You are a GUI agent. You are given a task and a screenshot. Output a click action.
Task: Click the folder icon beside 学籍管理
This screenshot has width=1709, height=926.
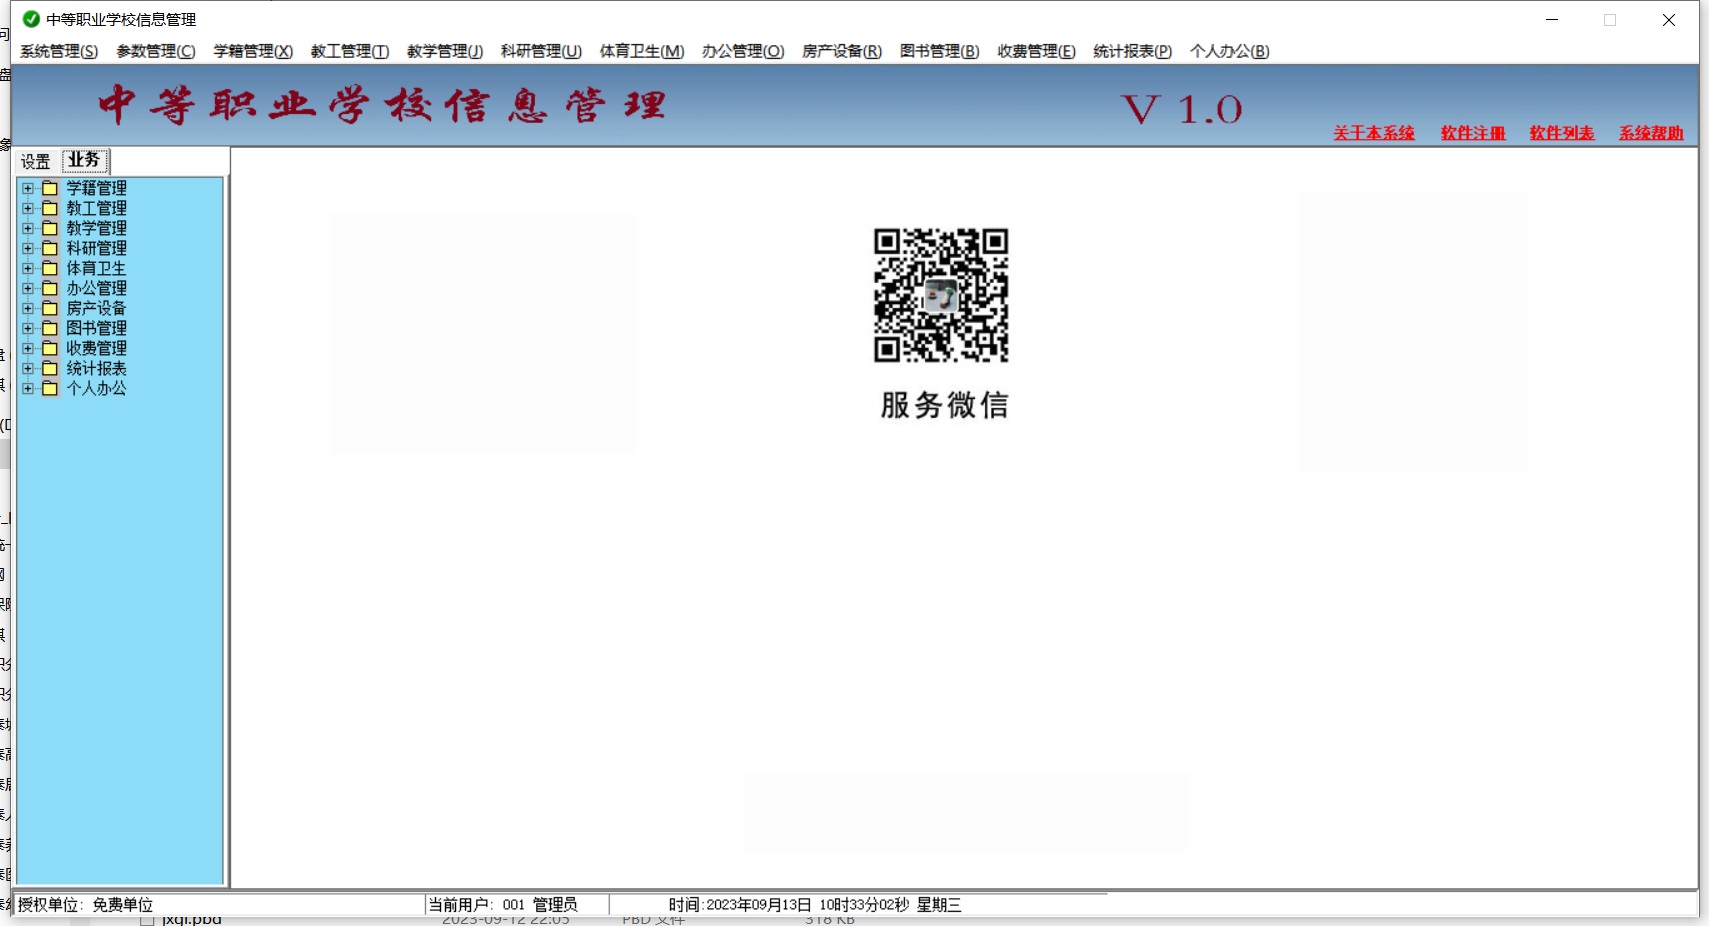pyautogui.click(x=49, y=188)
